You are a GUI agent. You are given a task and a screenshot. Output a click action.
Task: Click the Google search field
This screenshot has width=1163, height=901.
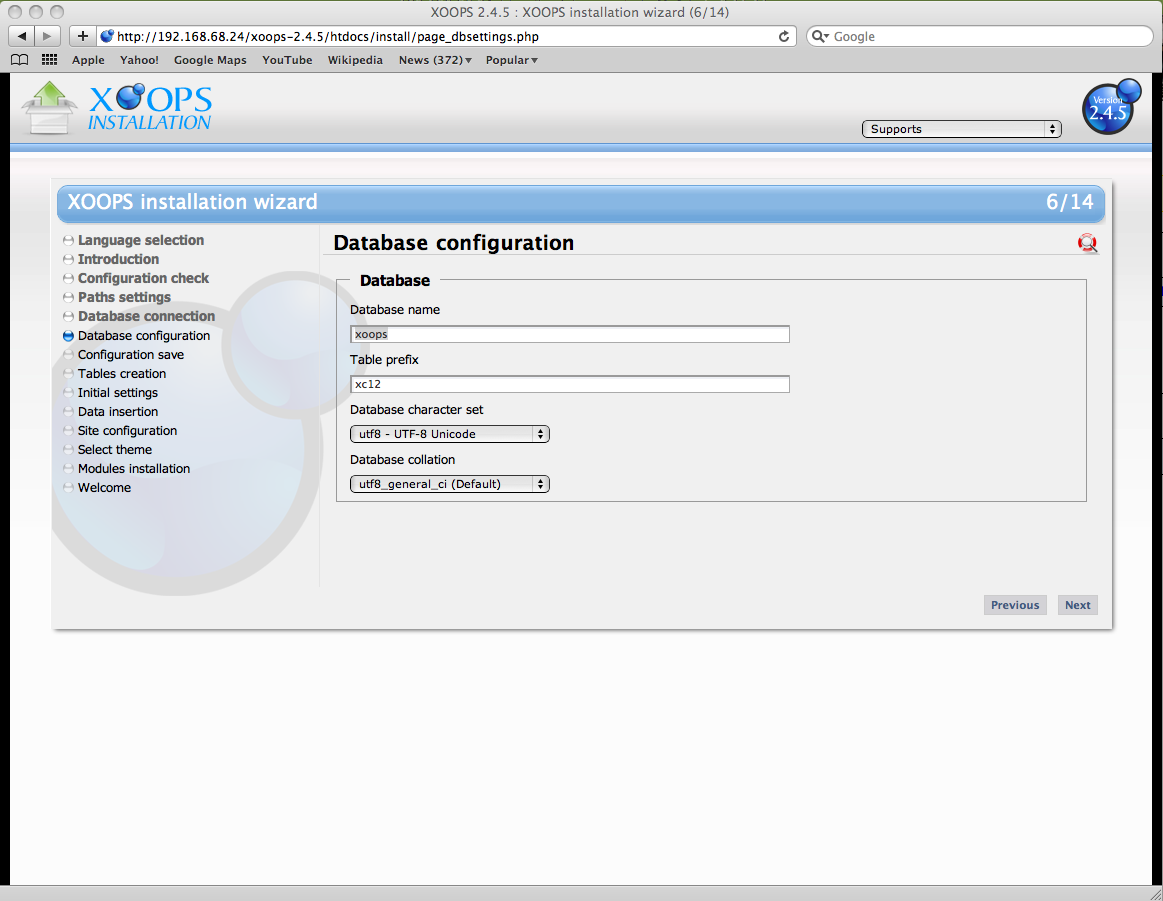pyautogui.click(x=980, y=36)
